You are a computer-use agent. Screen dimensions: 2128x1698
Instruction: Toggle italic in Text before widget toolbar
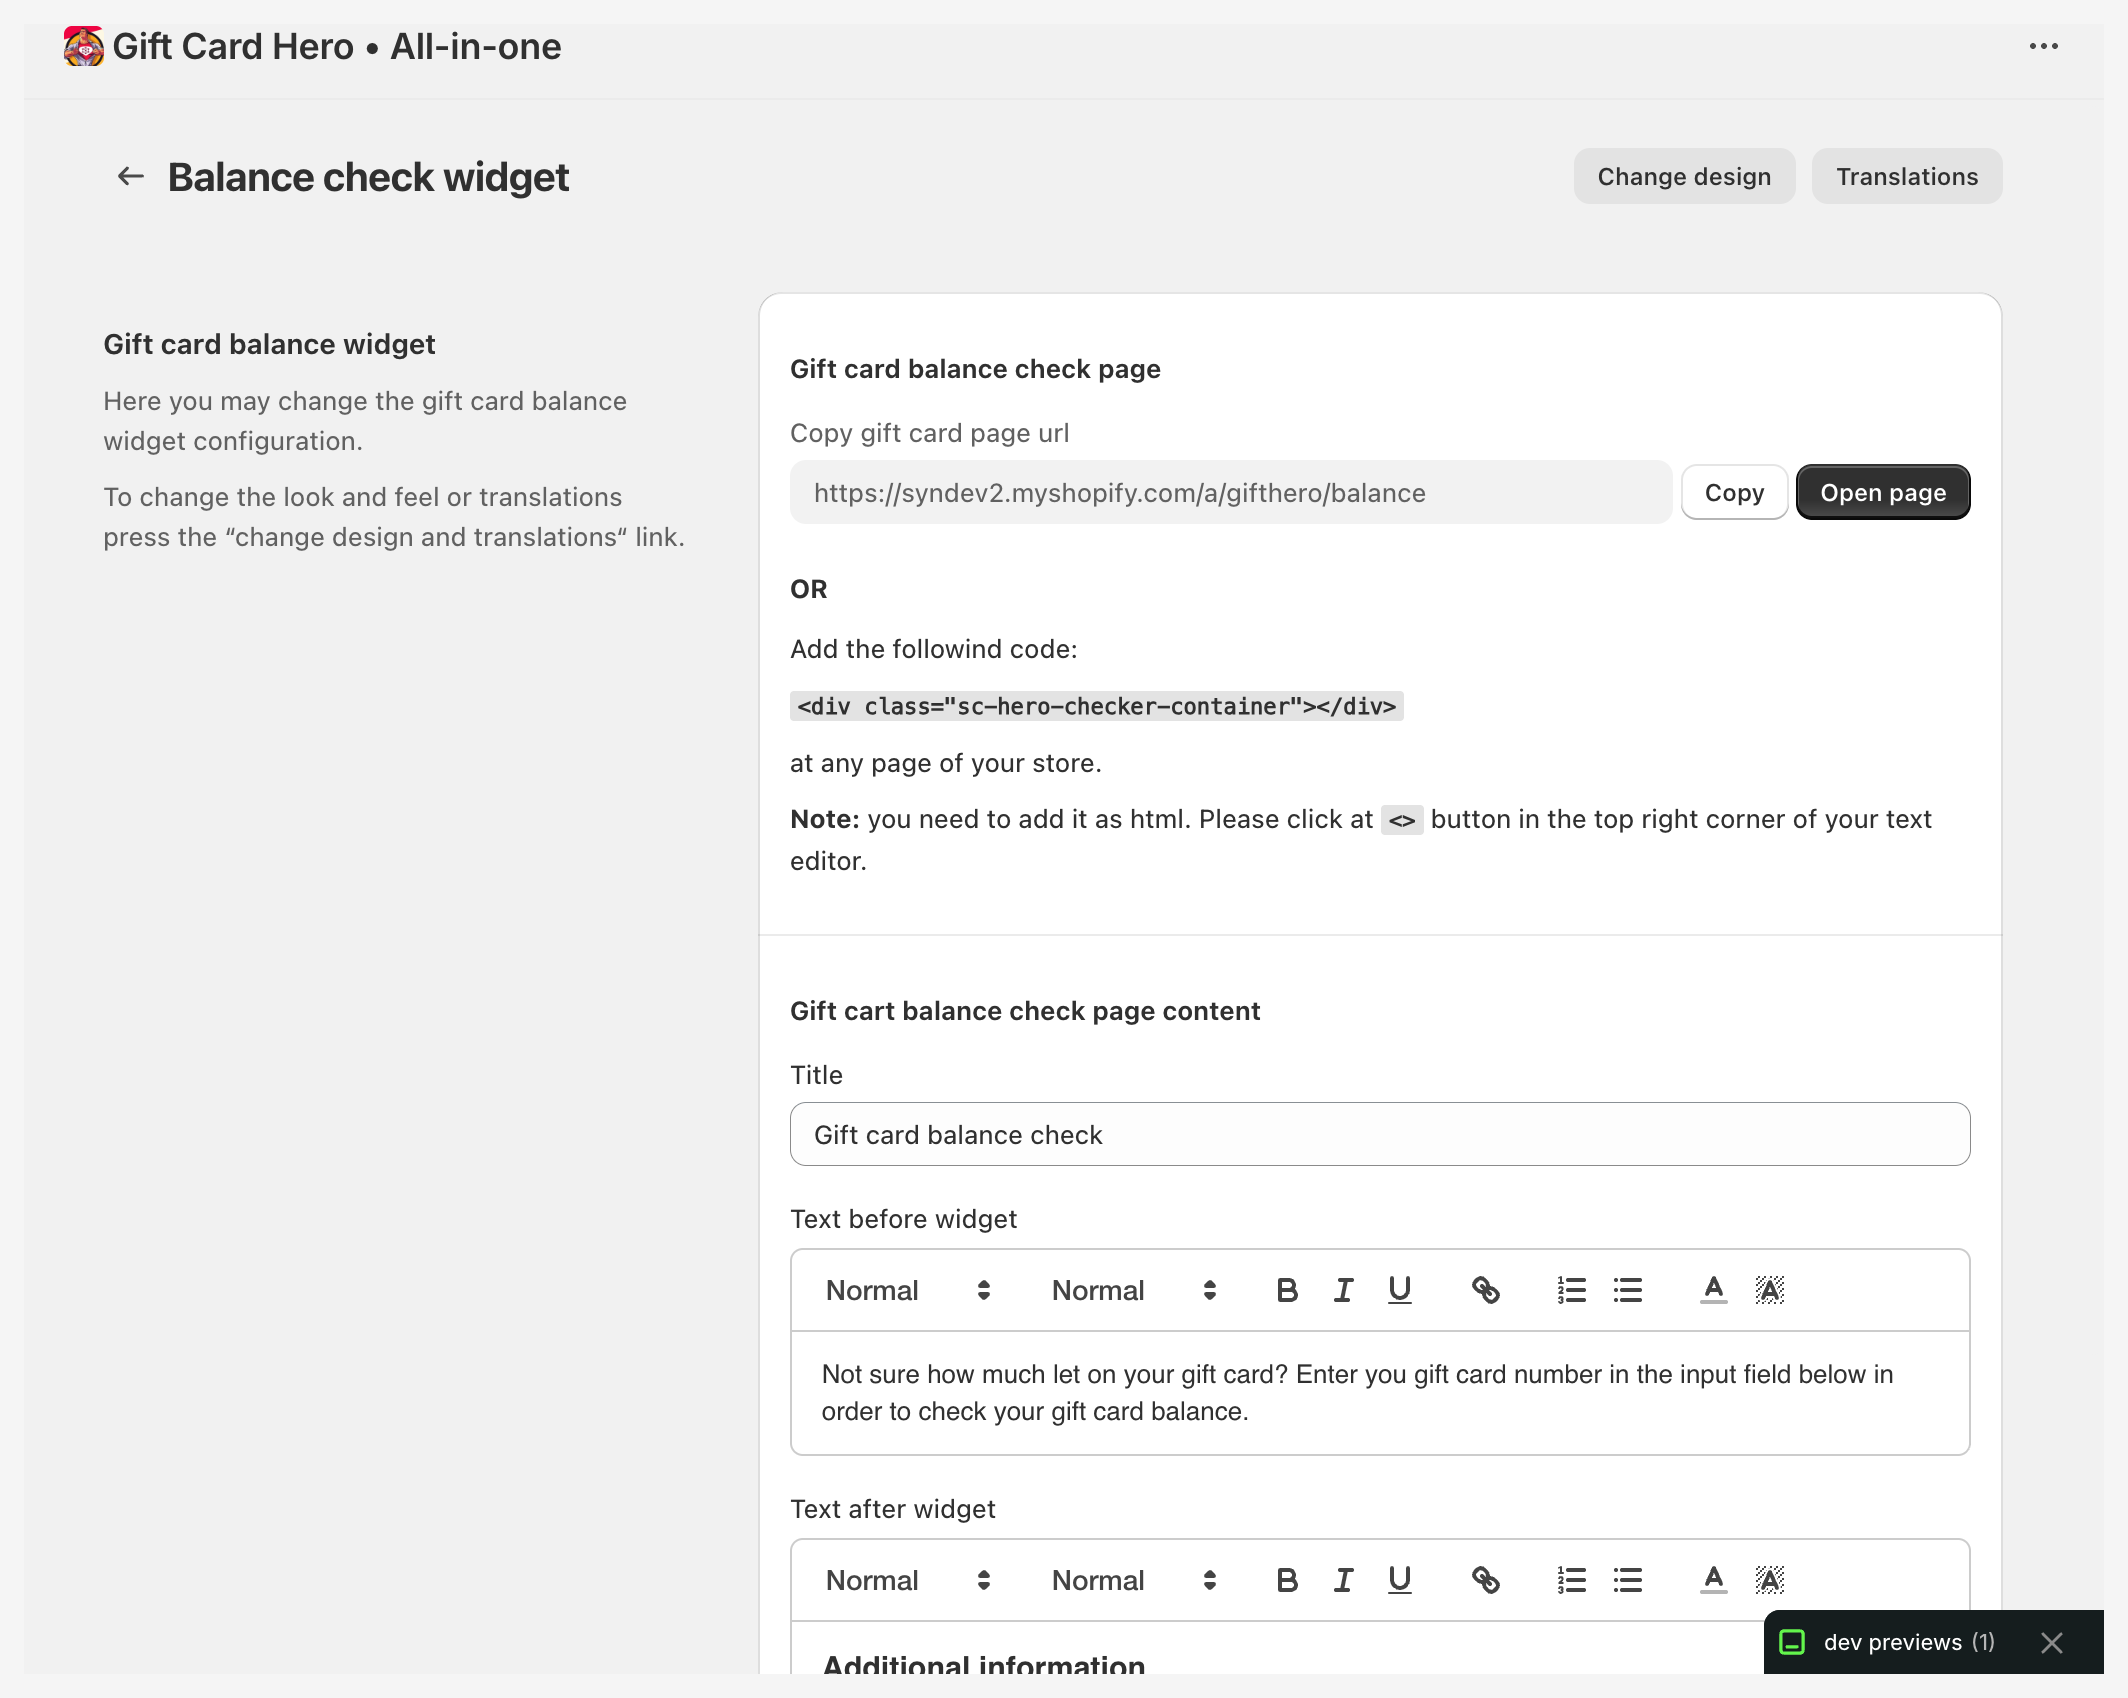click(x=1343, y=1290)
